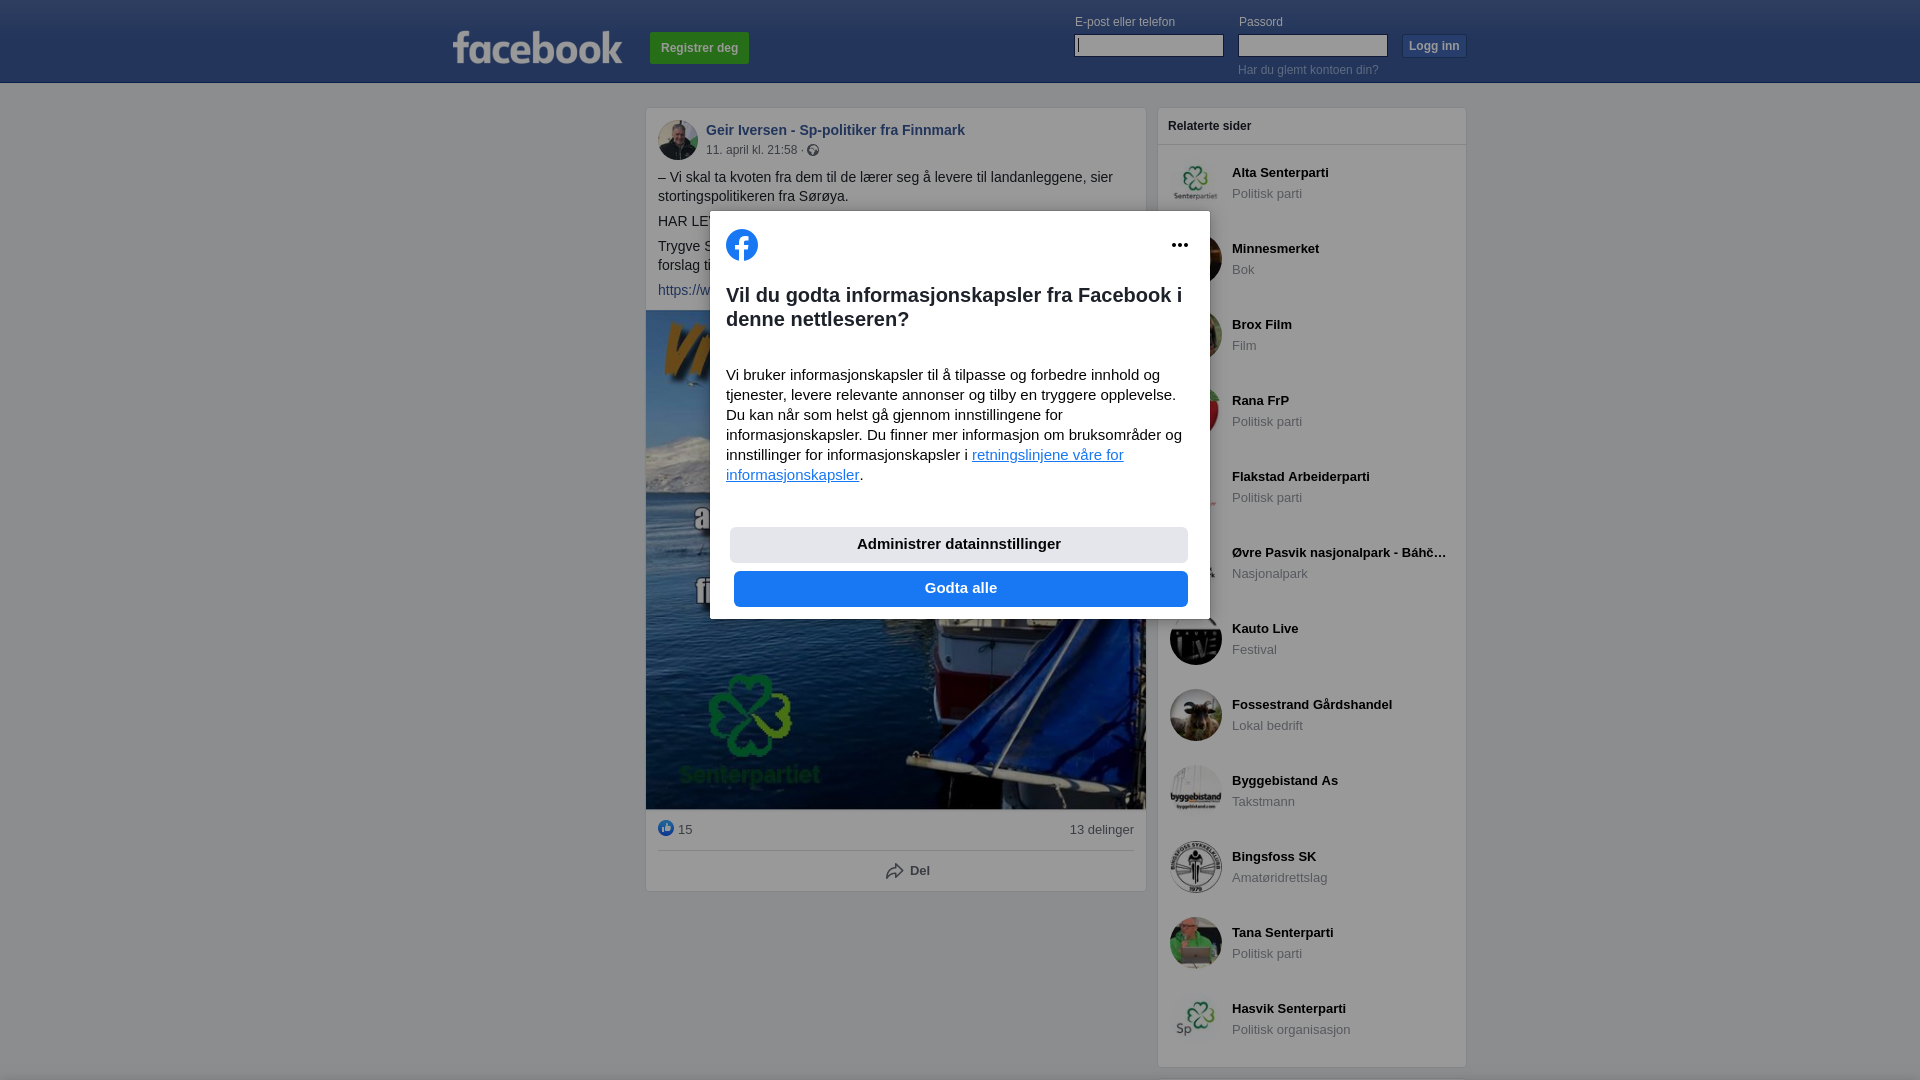Viewport: 1920px width, 1080px height.
Task: Open Hasvik Senterparti page logo
Action: tap(1196, 1019)
